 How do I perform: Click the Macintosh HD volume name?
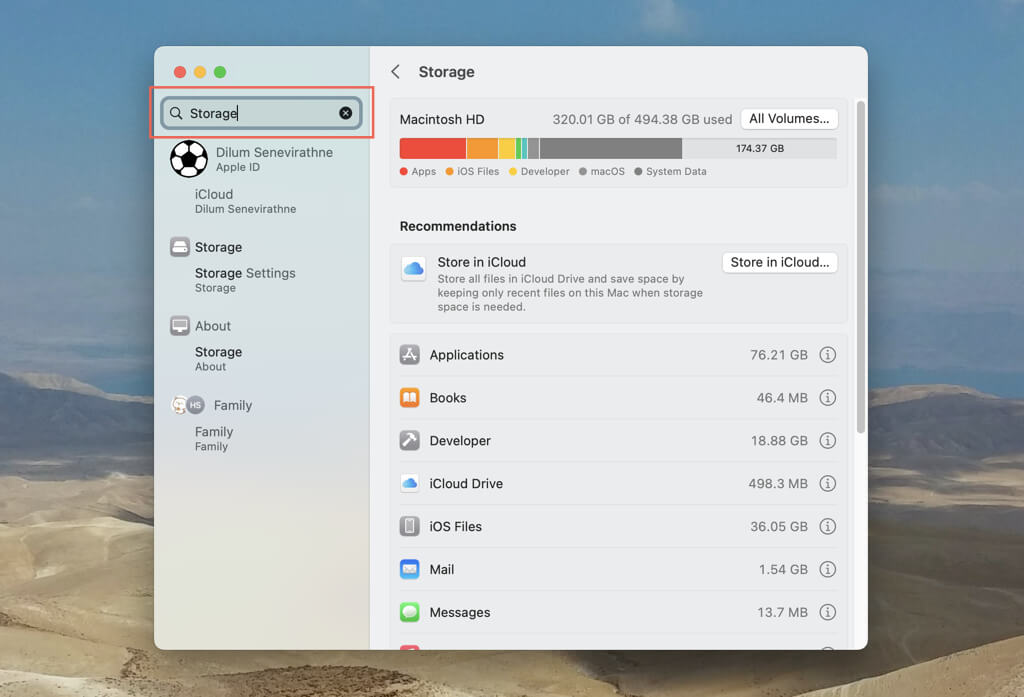(442, 120)
